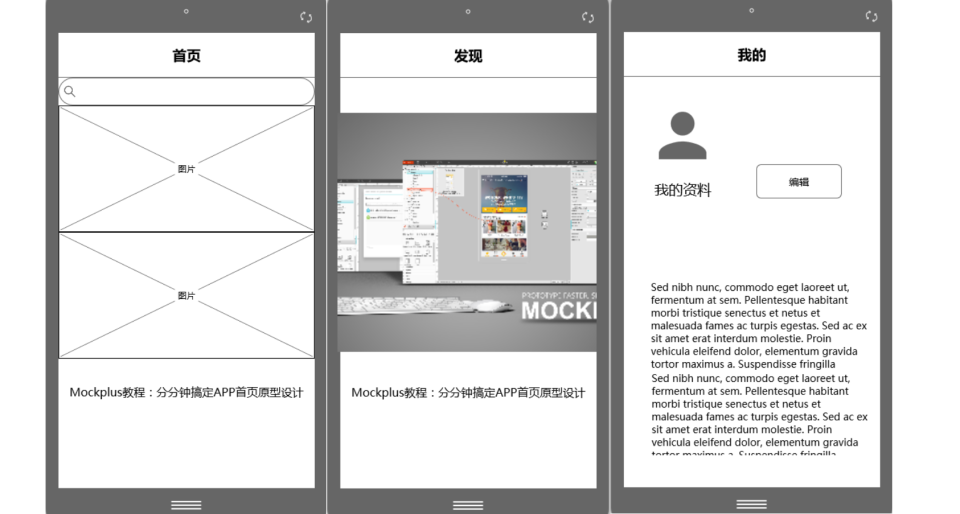Click the 我的 title text

point(751,55)
